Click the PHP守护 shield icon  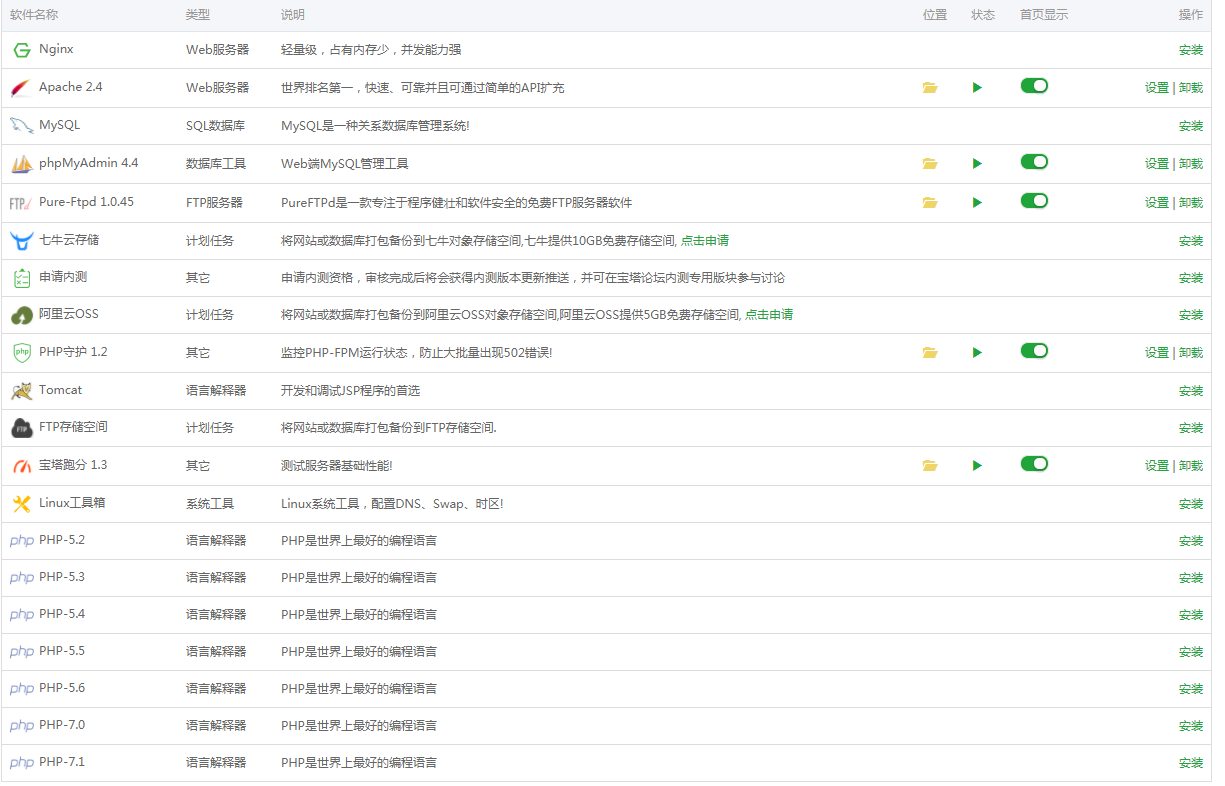tap(22, 353)
